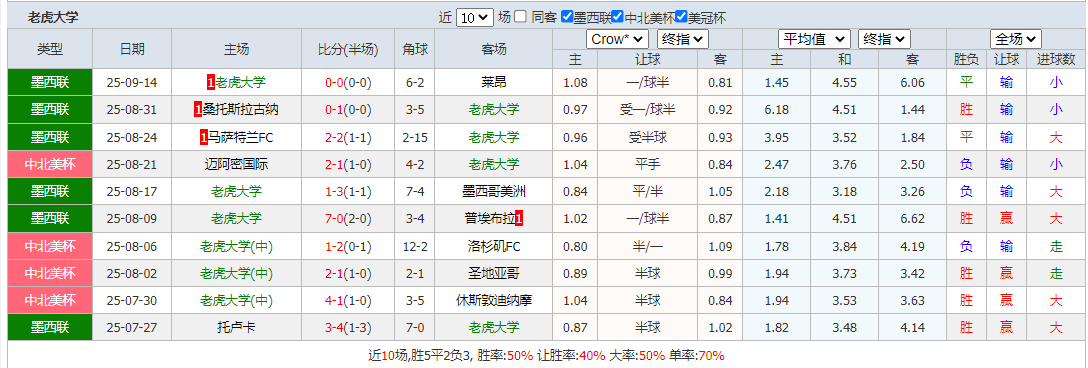Image resolution: width=1088 pixels, height=368 pixels.
Task: Click the date 25-07-30
Action: [x=132, y=300]
